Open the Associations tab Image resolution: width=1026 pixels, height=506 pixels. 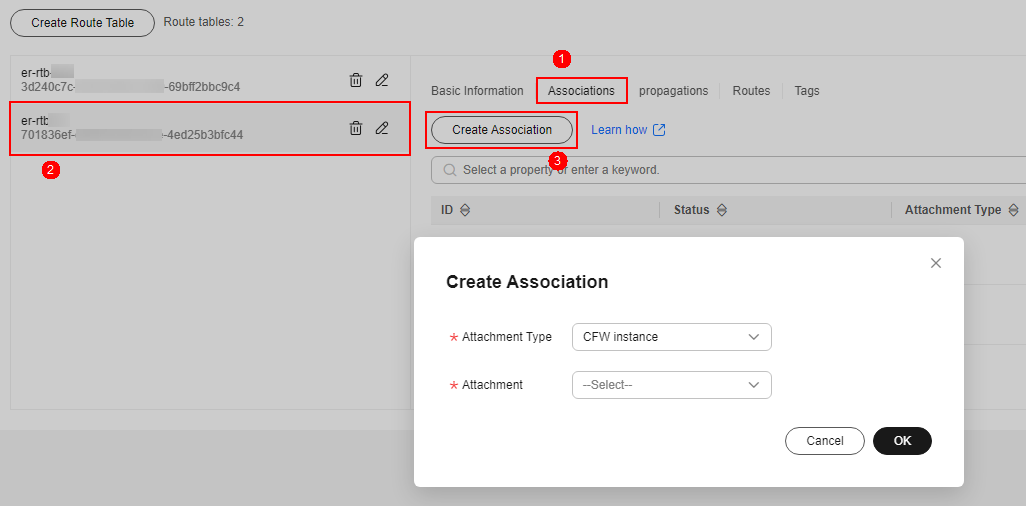[581, 91]
